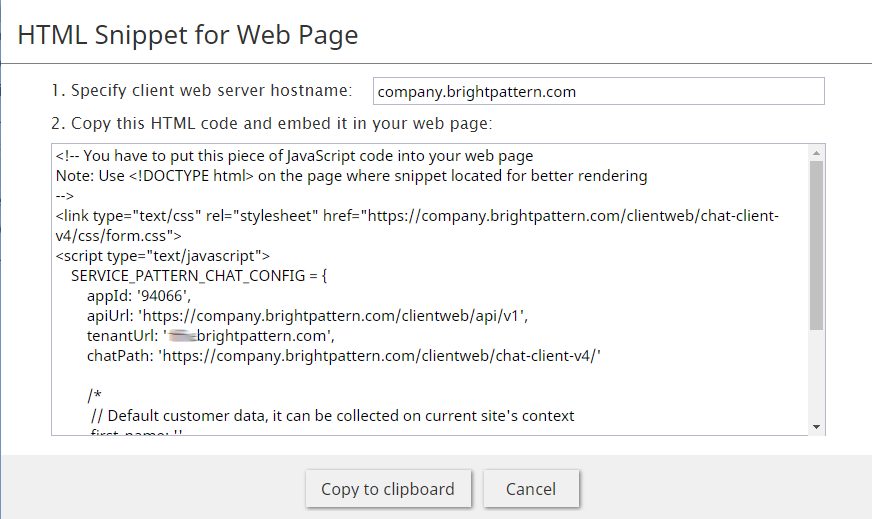Click the code area scrollbar thumb
872x519 pixels.
click(x=817, y=245)
